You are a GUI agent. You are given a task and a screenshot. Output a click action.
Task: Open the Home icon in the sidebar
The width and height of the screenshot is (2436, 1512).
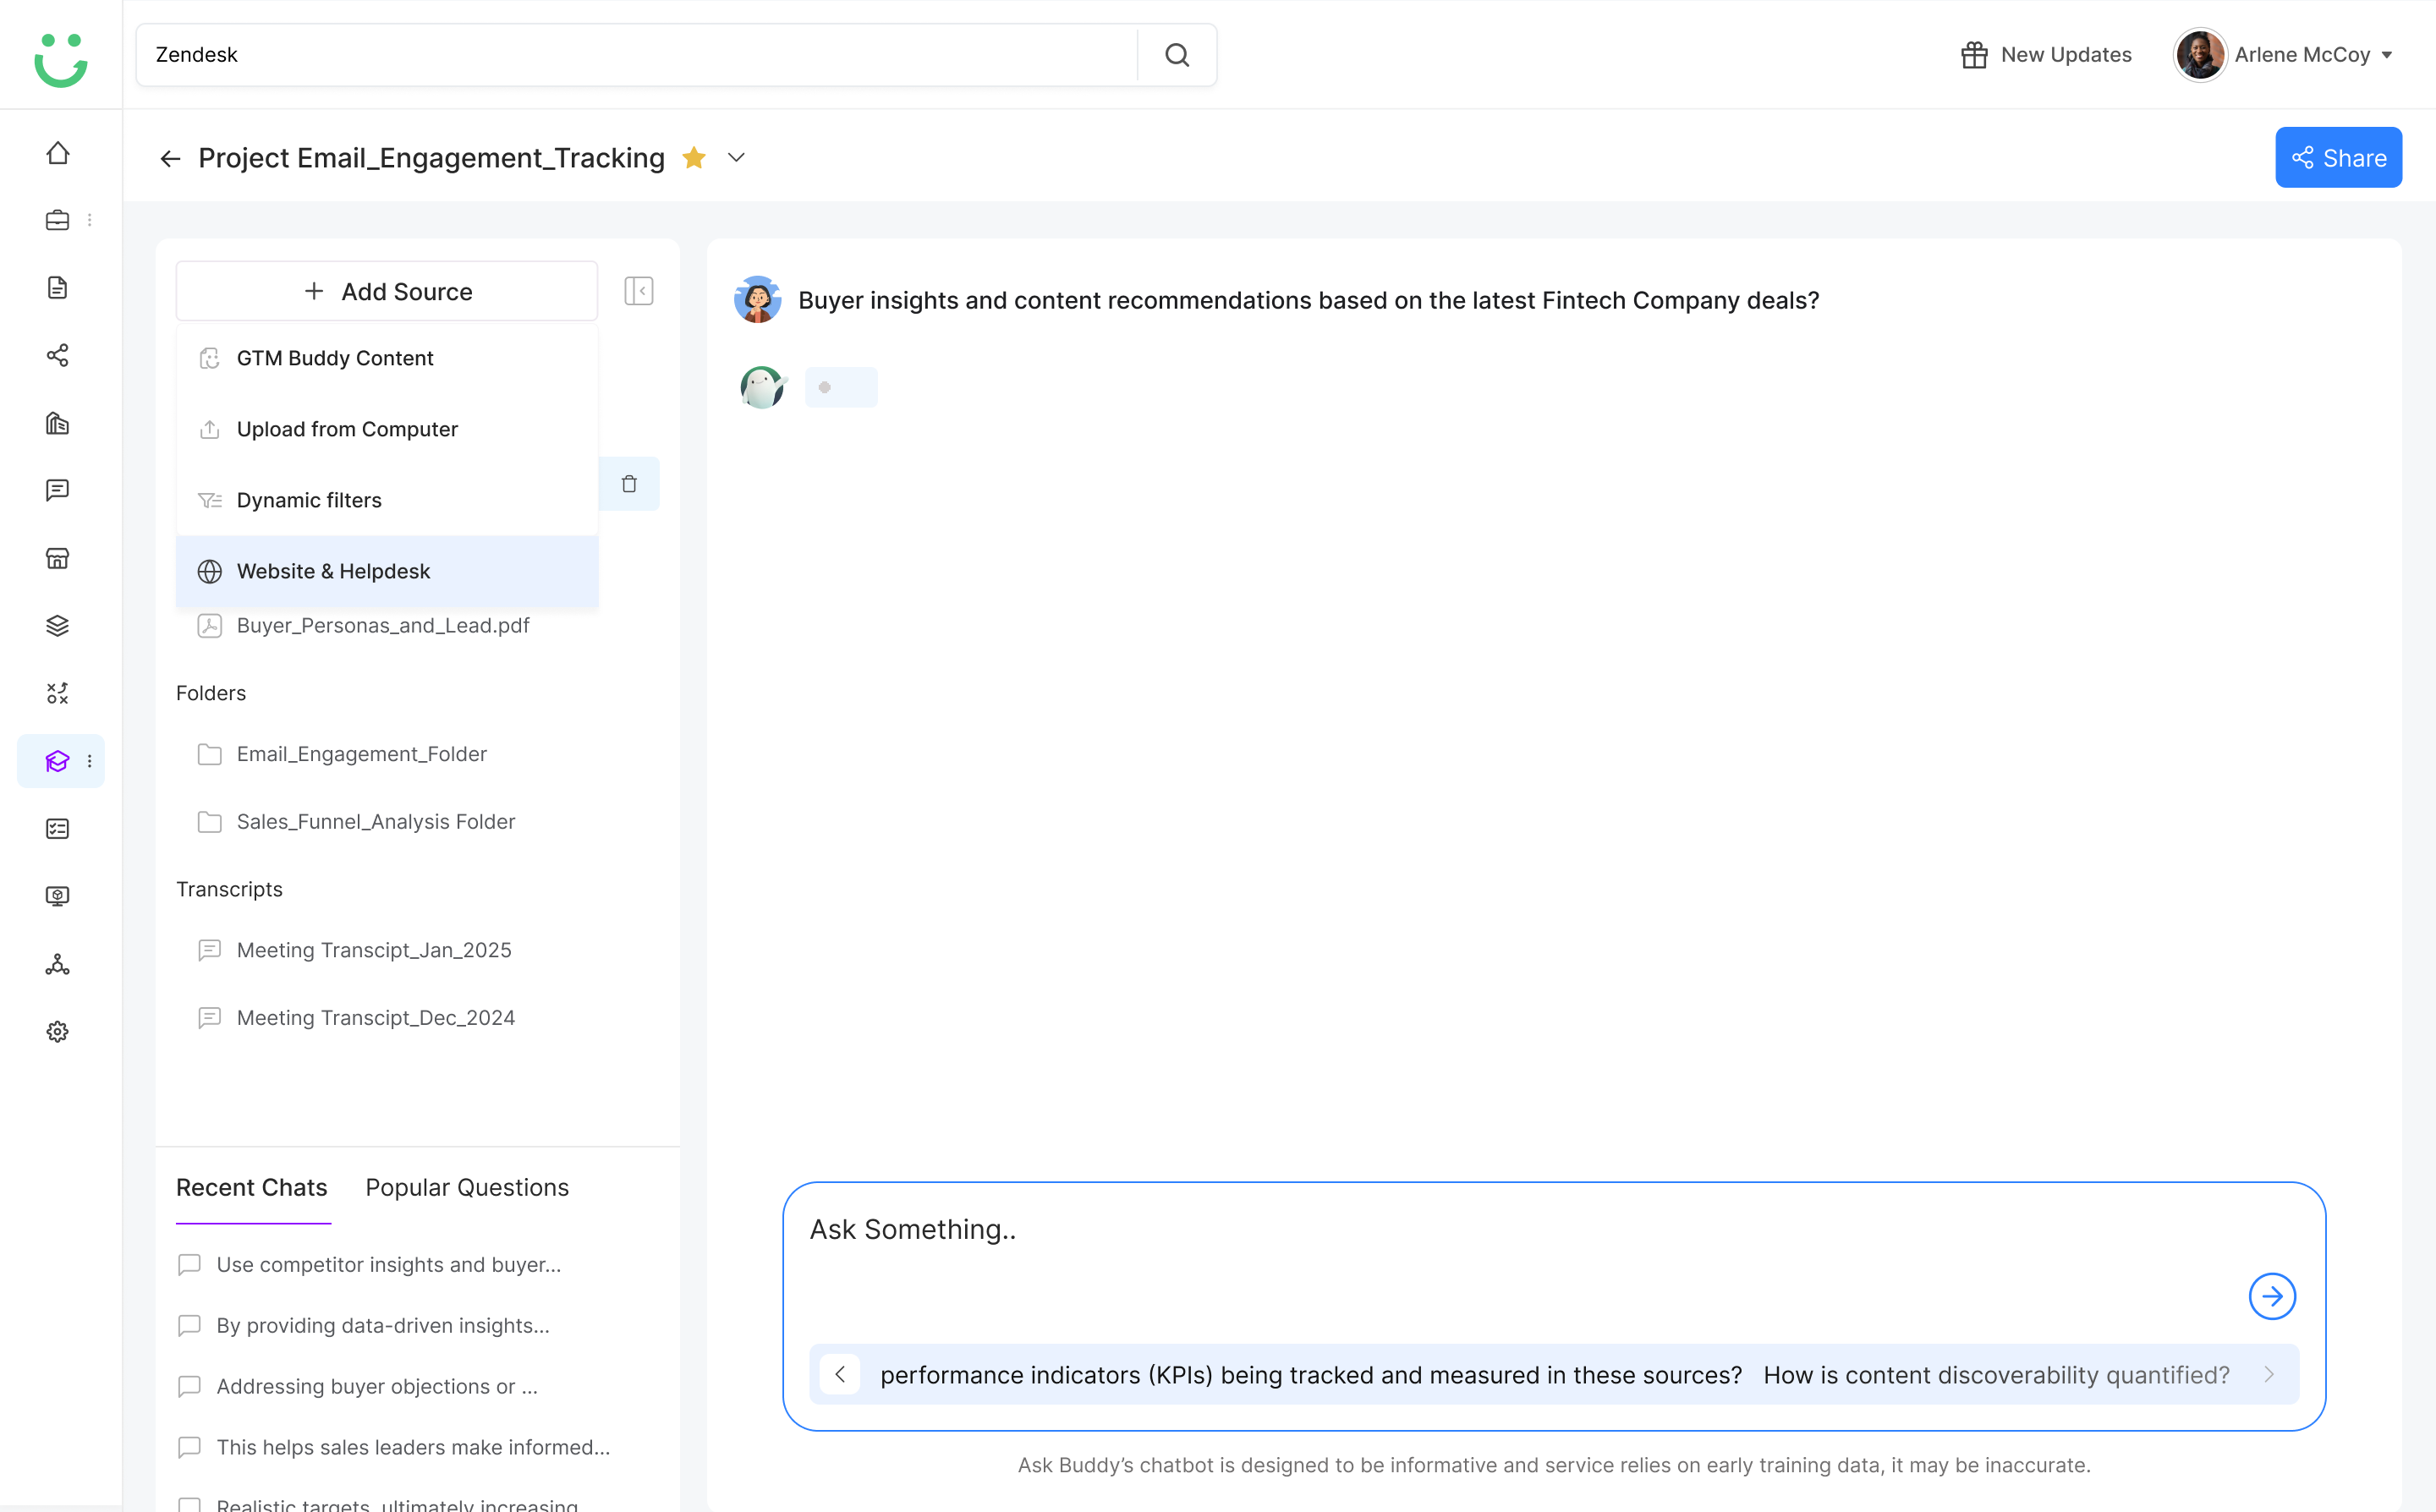point(58,153)
